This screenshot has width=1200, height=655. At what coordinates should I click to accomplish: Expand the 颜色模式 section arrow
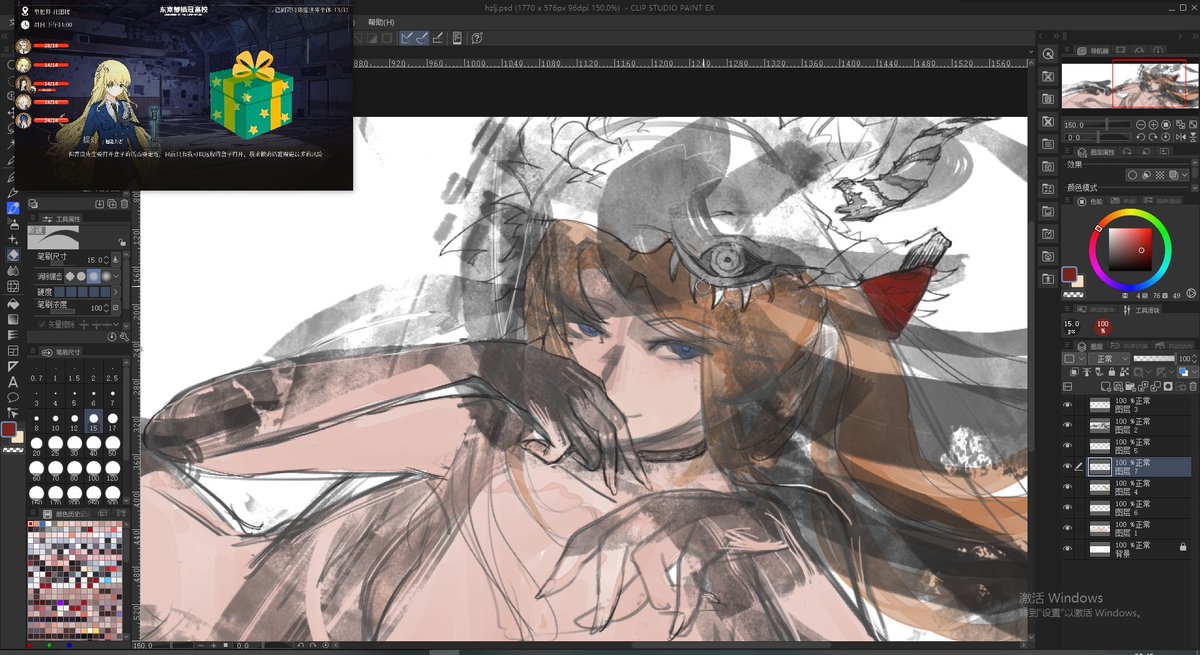(1195, 187)
